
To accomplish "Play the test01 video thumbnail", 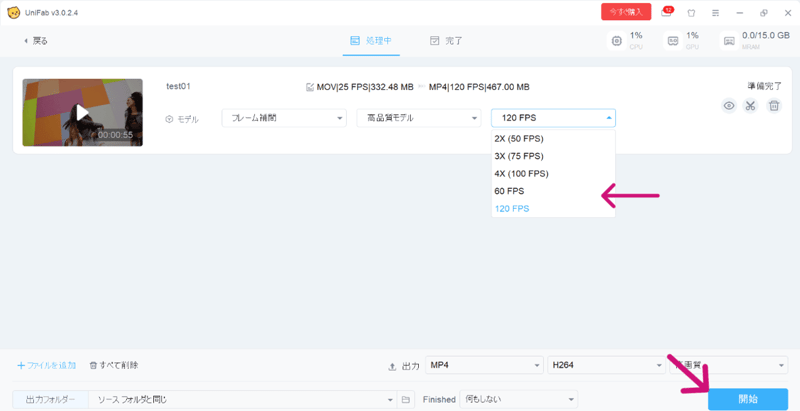I will pyautogui.click(x=82, y=112).
